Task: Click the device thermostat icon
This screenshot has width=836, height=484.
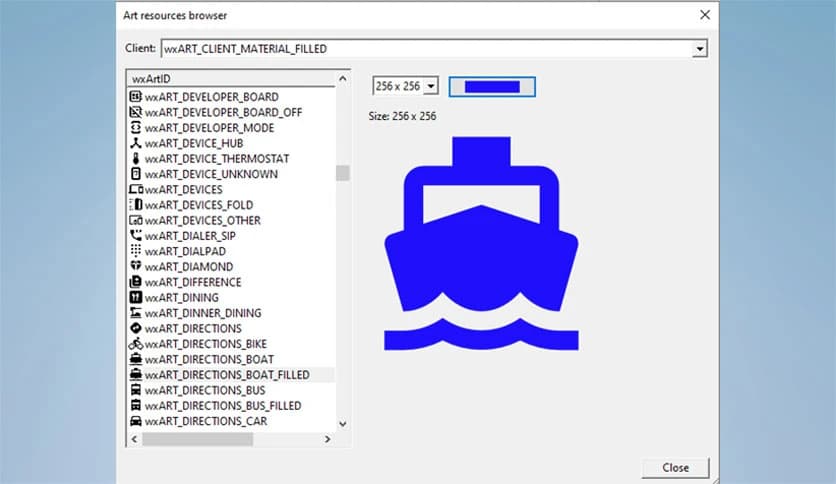Action: [x=136, y=158]
